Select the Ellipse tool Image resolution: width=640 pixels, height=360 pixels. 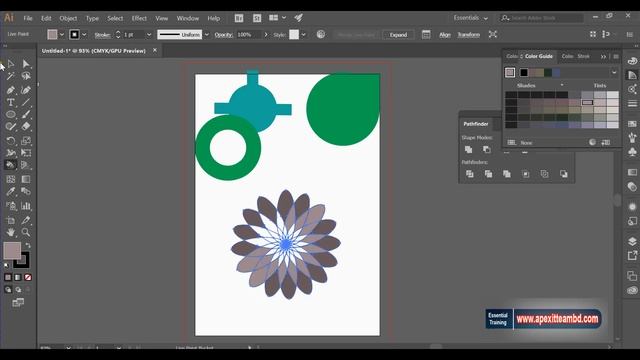click(x=11, y=114)
